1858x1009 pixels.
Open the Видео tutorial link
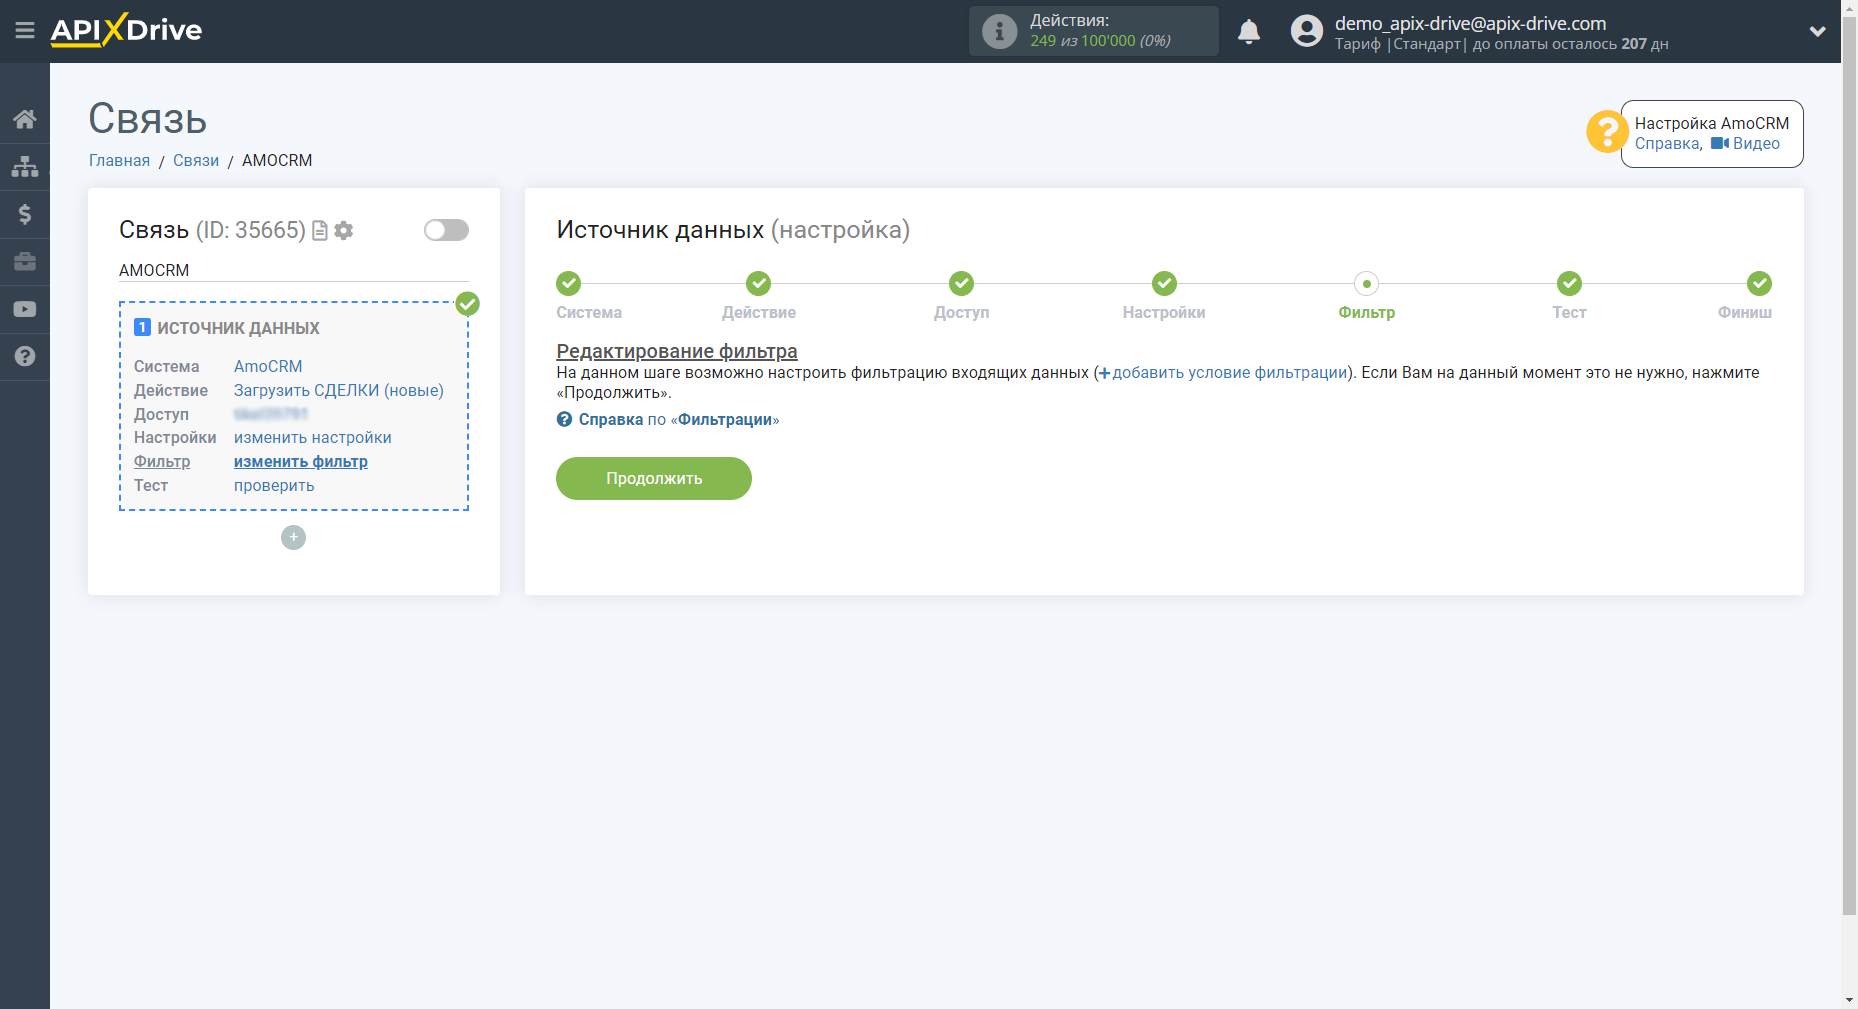(1746, 144)
